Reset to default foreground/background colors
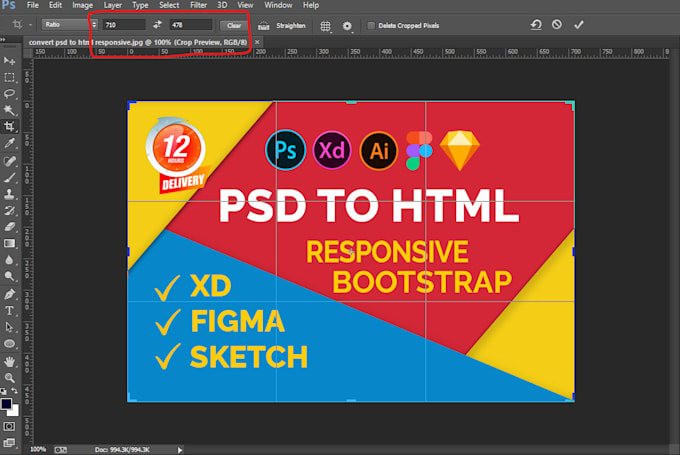 click(x=3, y=391)
